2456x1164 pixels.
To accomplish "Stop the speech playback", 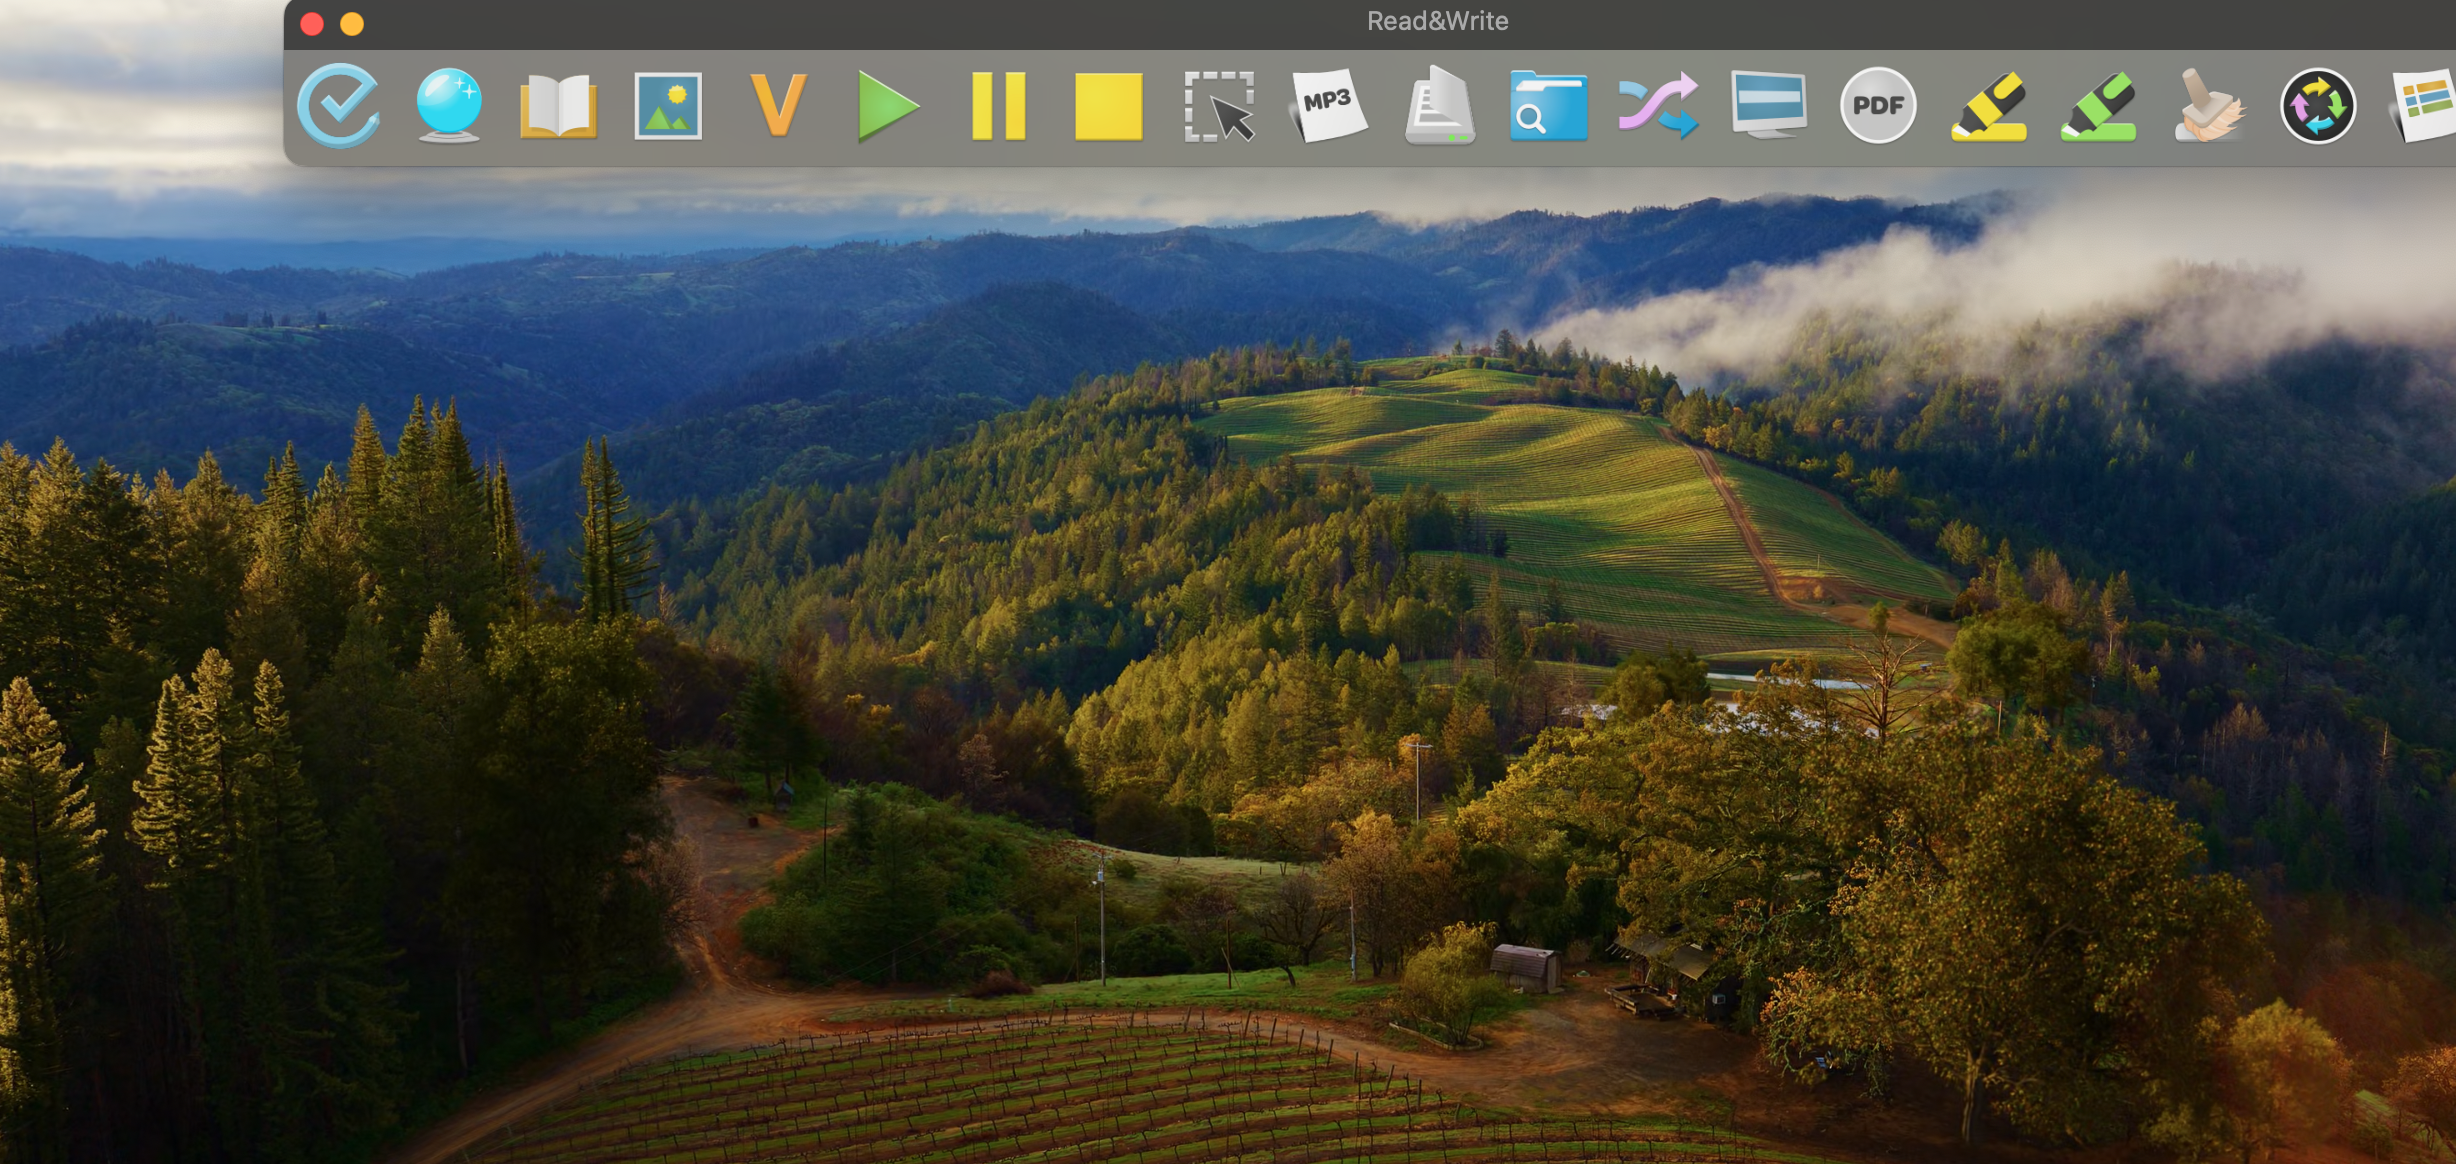I will [1110, 105].
